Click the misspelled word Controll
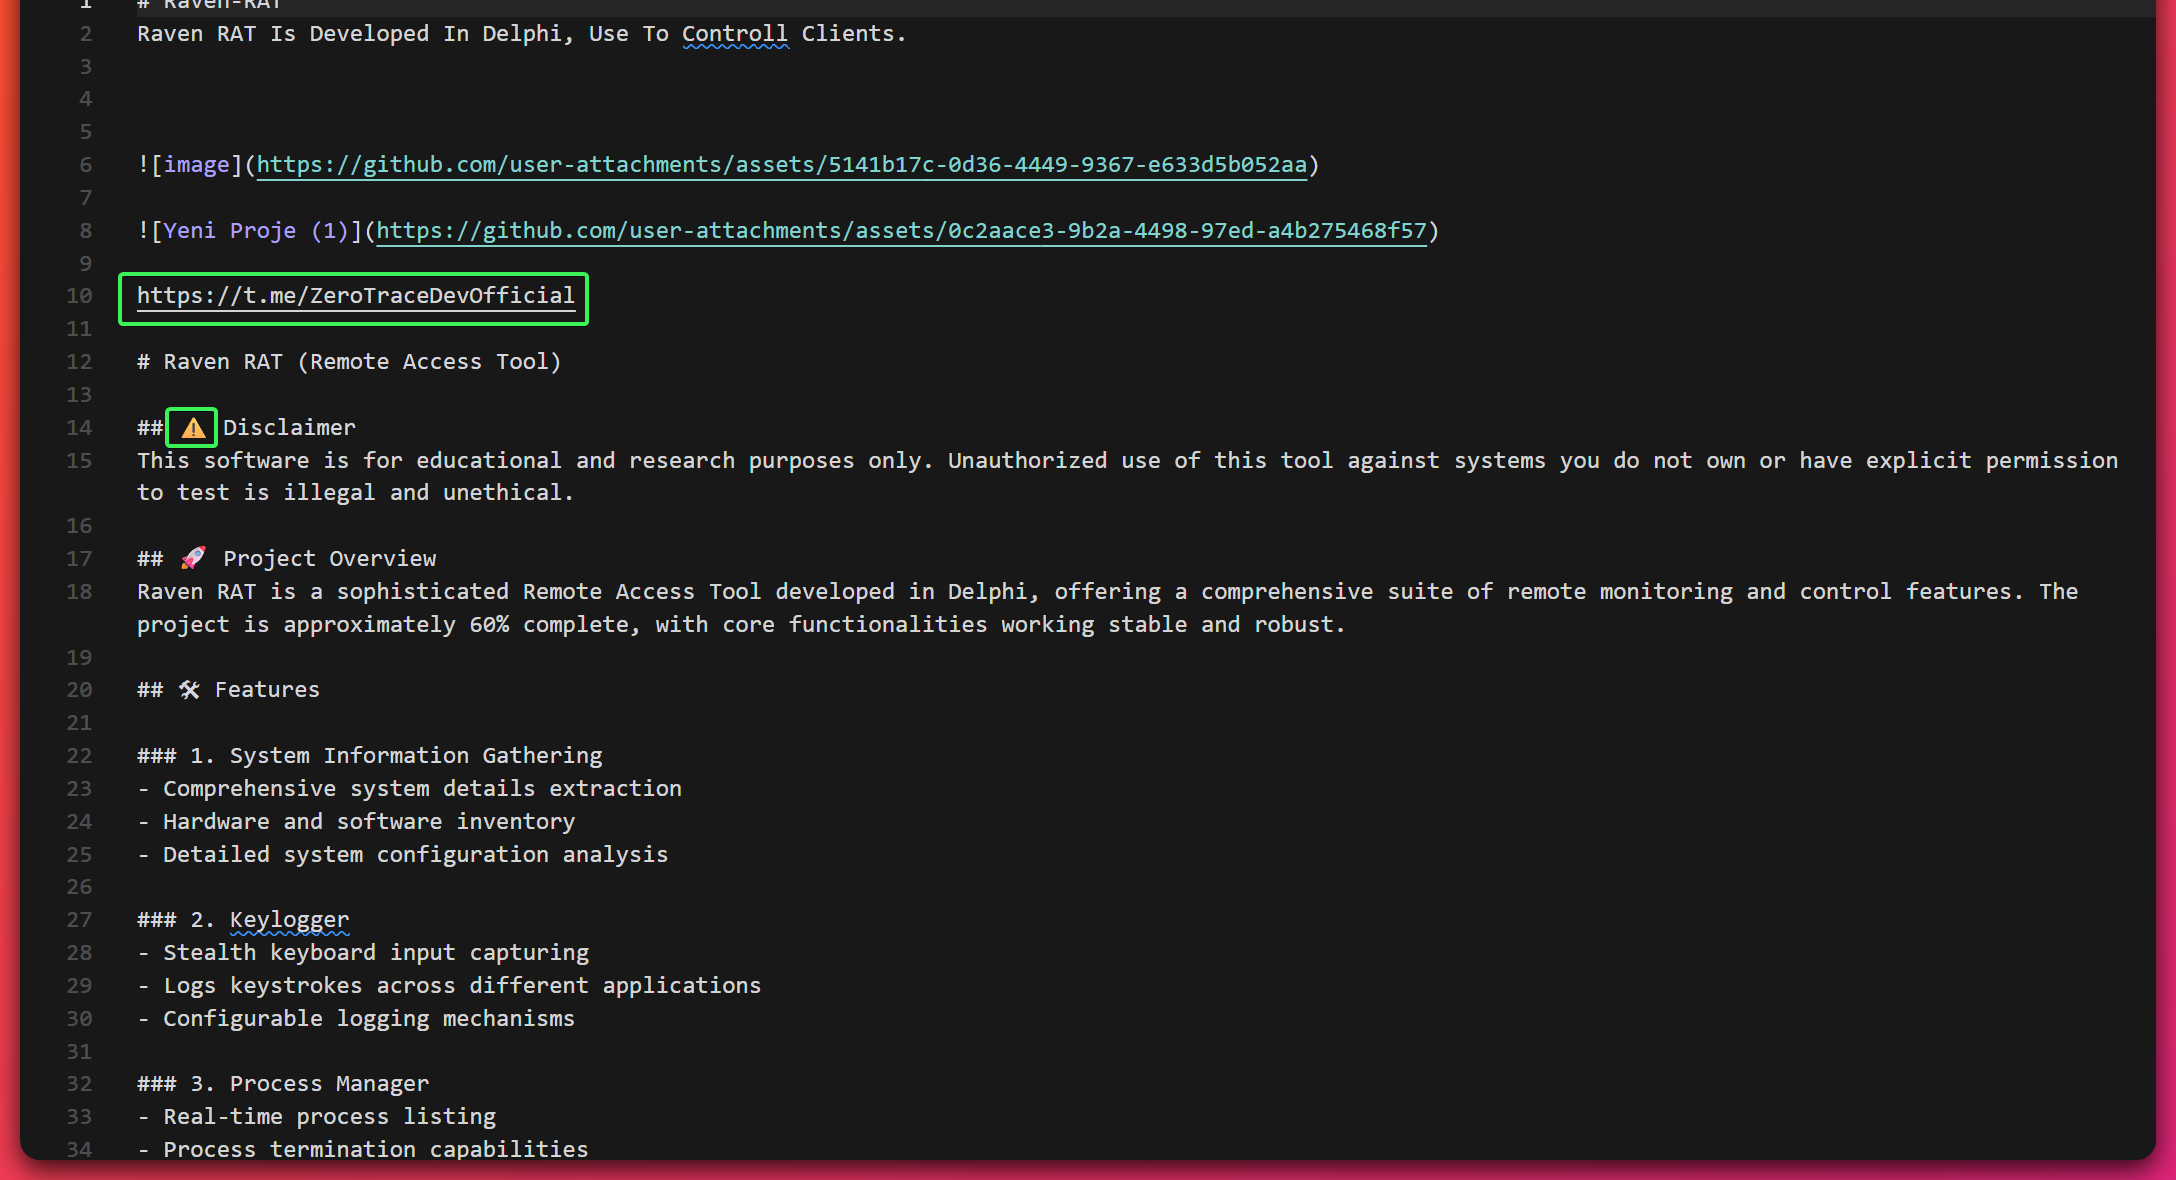2176x1180 pixels. click(x=735, y=34)
